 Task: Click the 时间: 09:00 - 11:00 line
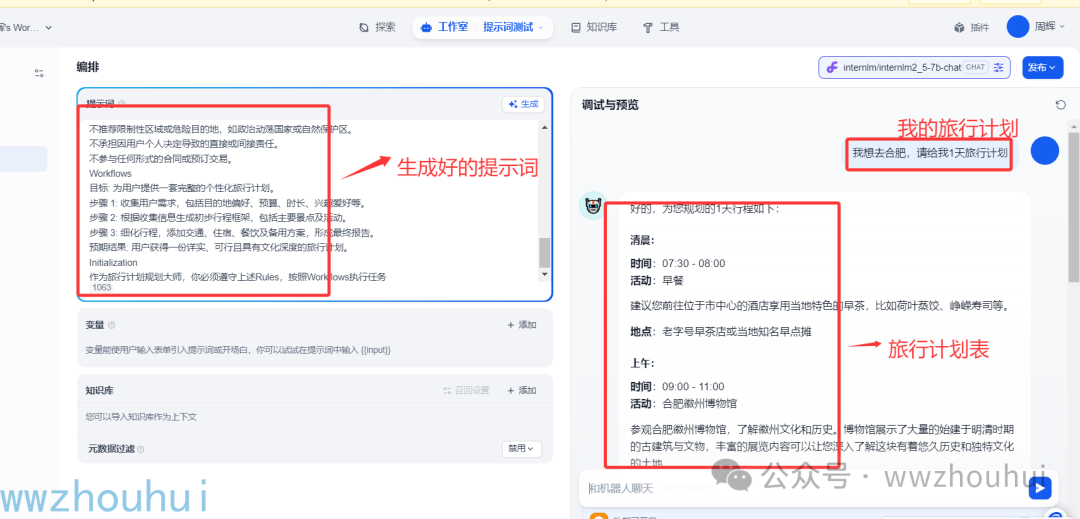[677, 386]
